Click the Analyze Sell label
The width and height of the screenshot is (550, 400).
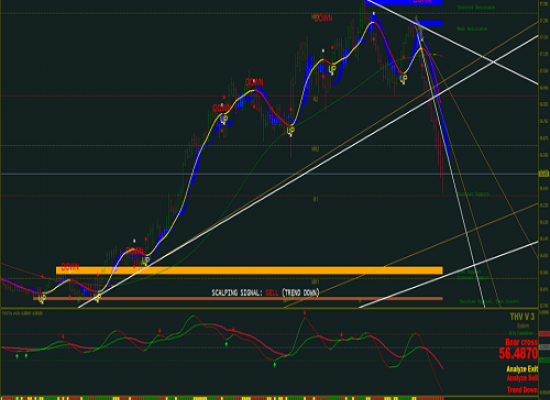pyautogui.click(x=522, y=378)
